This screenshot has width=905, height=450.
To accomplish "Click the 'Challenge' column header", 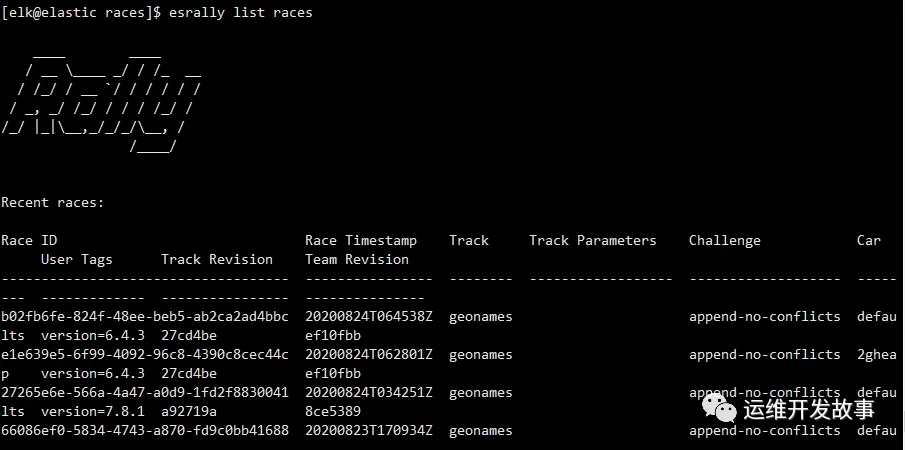I will pyautogui.click(x=725, y=241).
